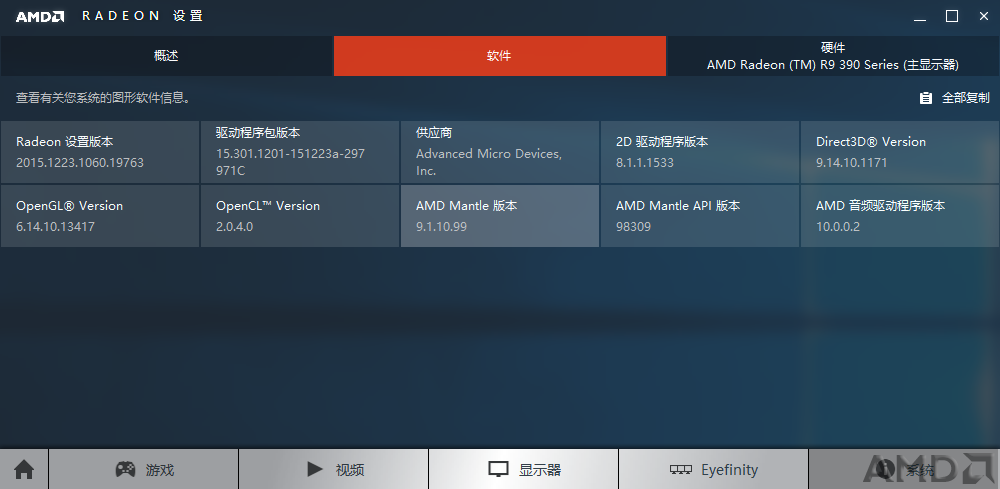Select the 供应商 vendor tile
The width and height of the screenshot is (1000, 489).
tap(500, 152)
